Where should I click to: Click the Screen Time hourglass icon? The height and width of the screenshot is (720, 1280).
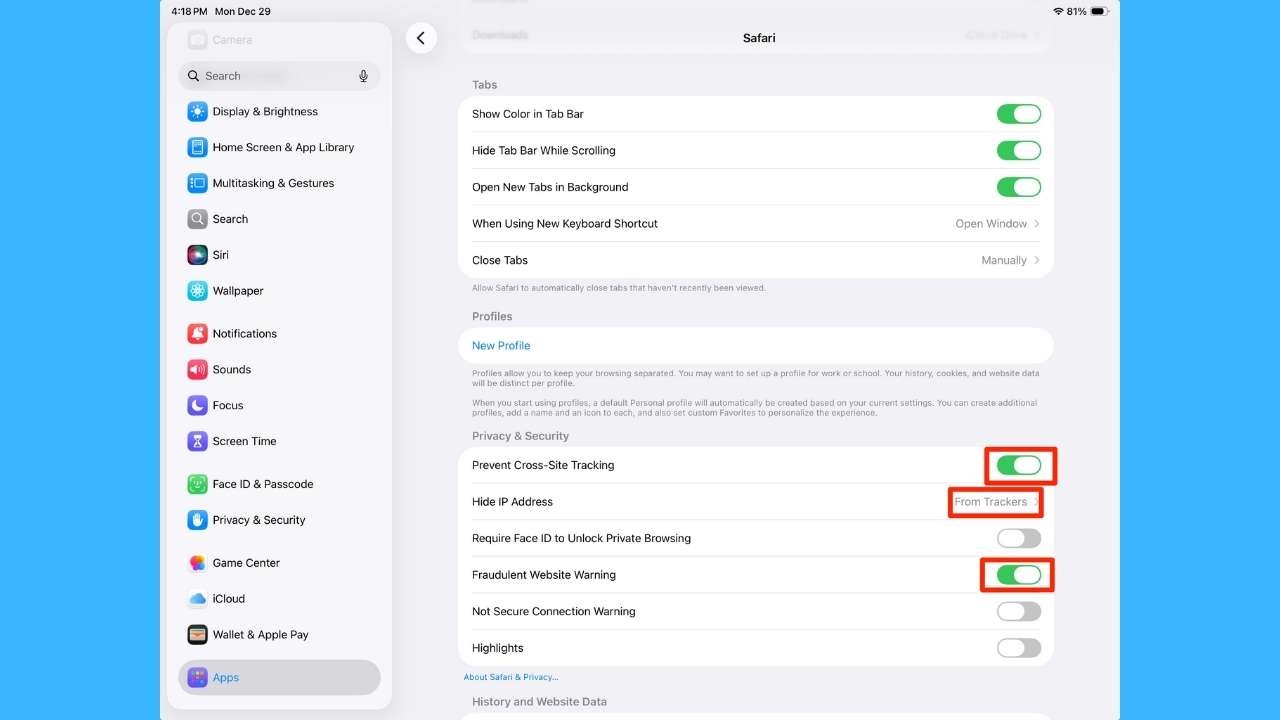click(197, 441)
